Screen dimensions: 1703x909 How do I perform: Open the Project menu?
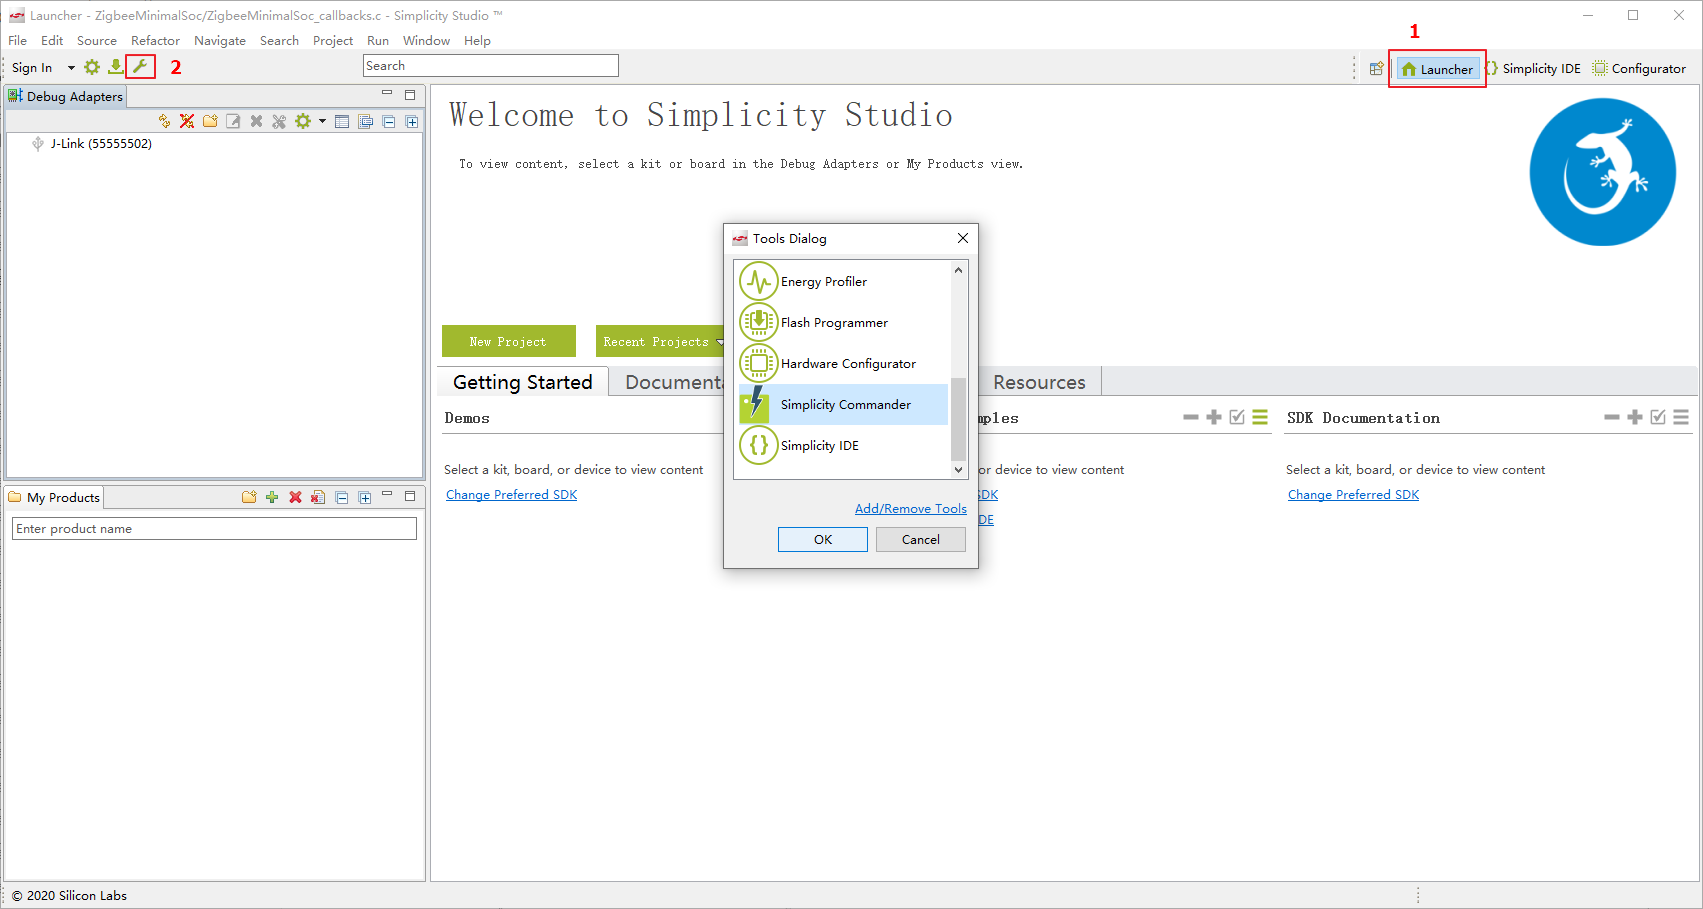click(x=332, y=41)
